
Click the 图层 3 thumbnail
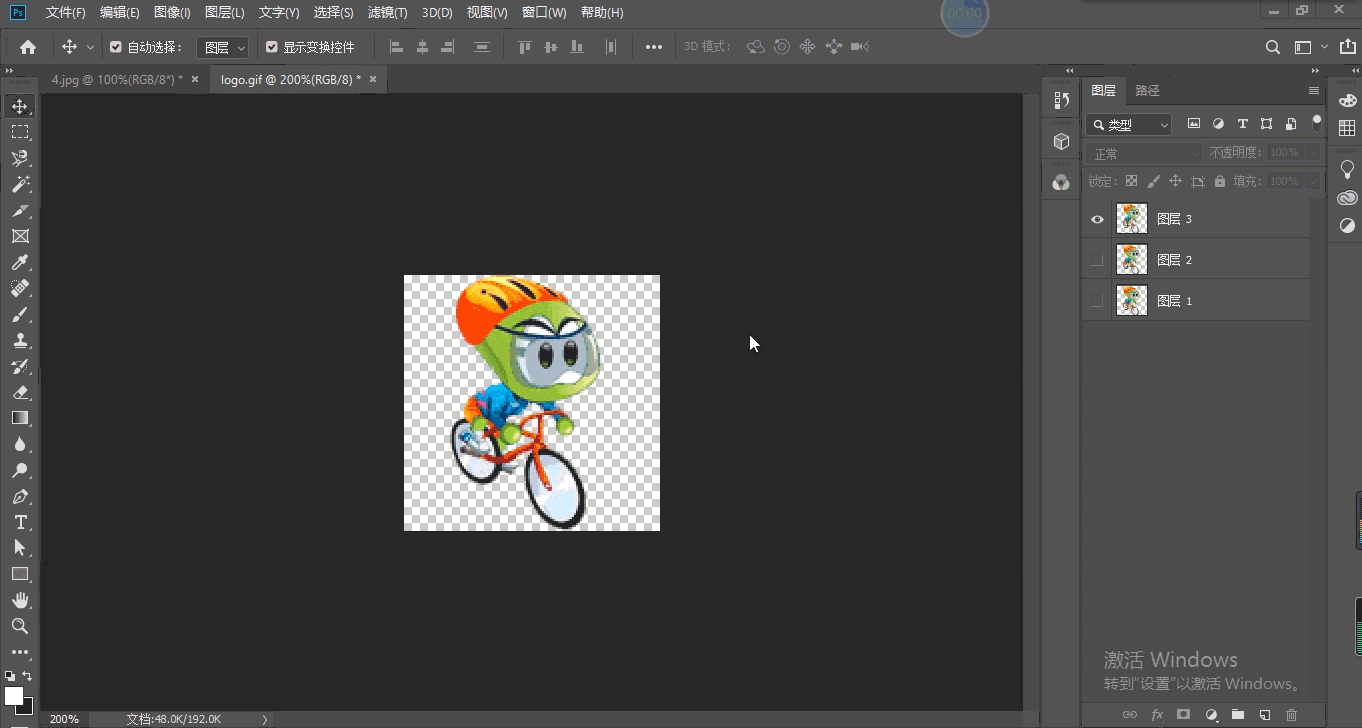coord(1132,219)
